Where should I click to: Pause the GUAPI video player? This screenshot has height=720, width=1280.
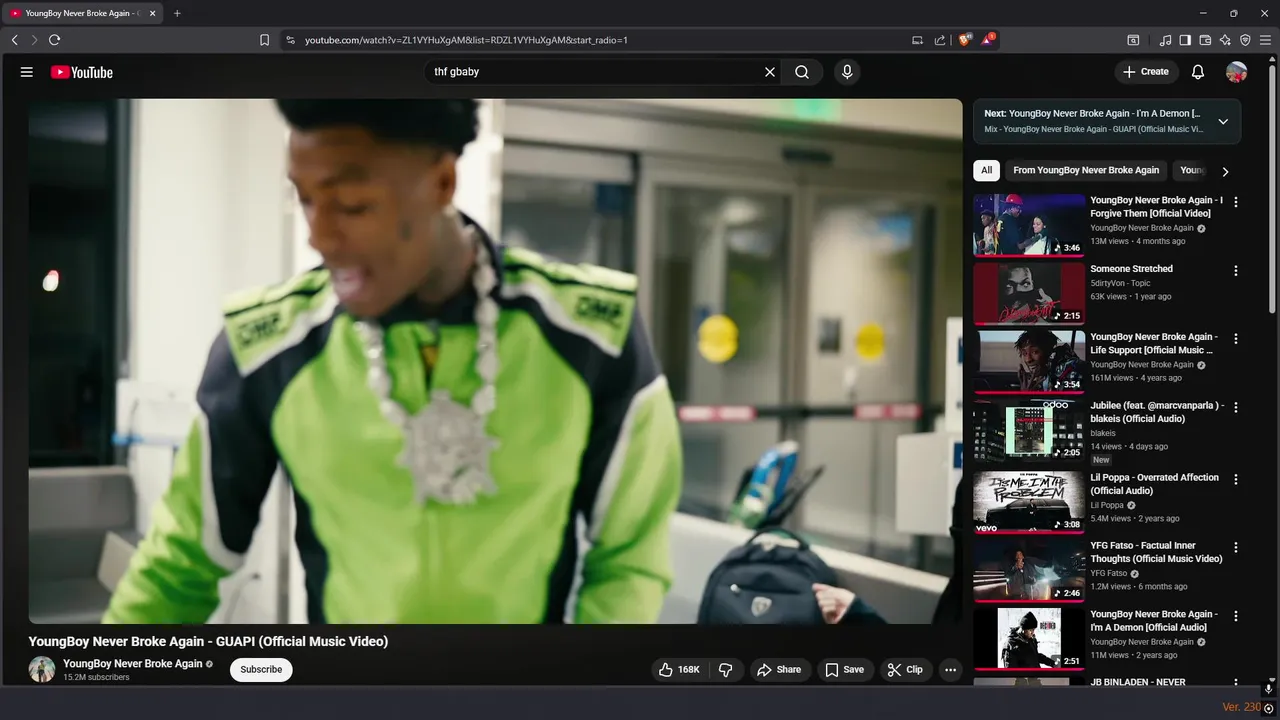click(x=495, y=361)
